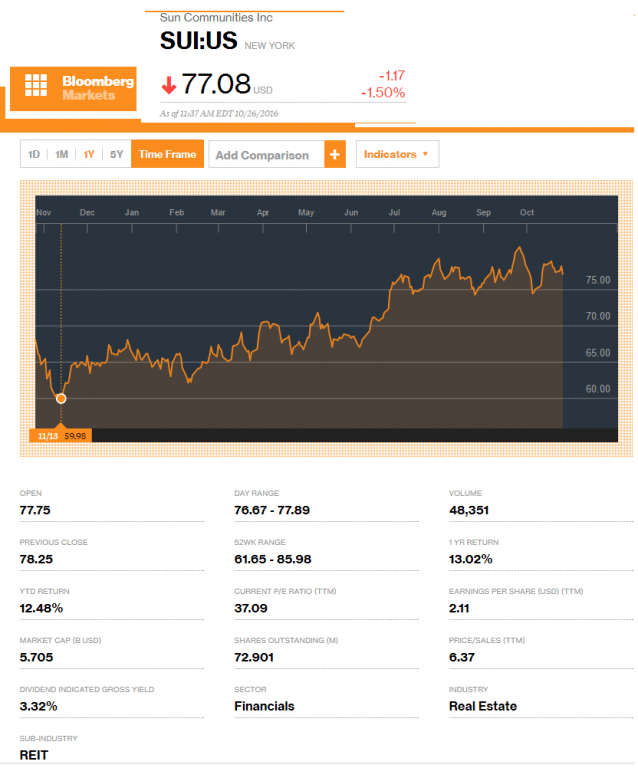
Task: Click the red down arrow price indicator
Action: coord(168,85)
